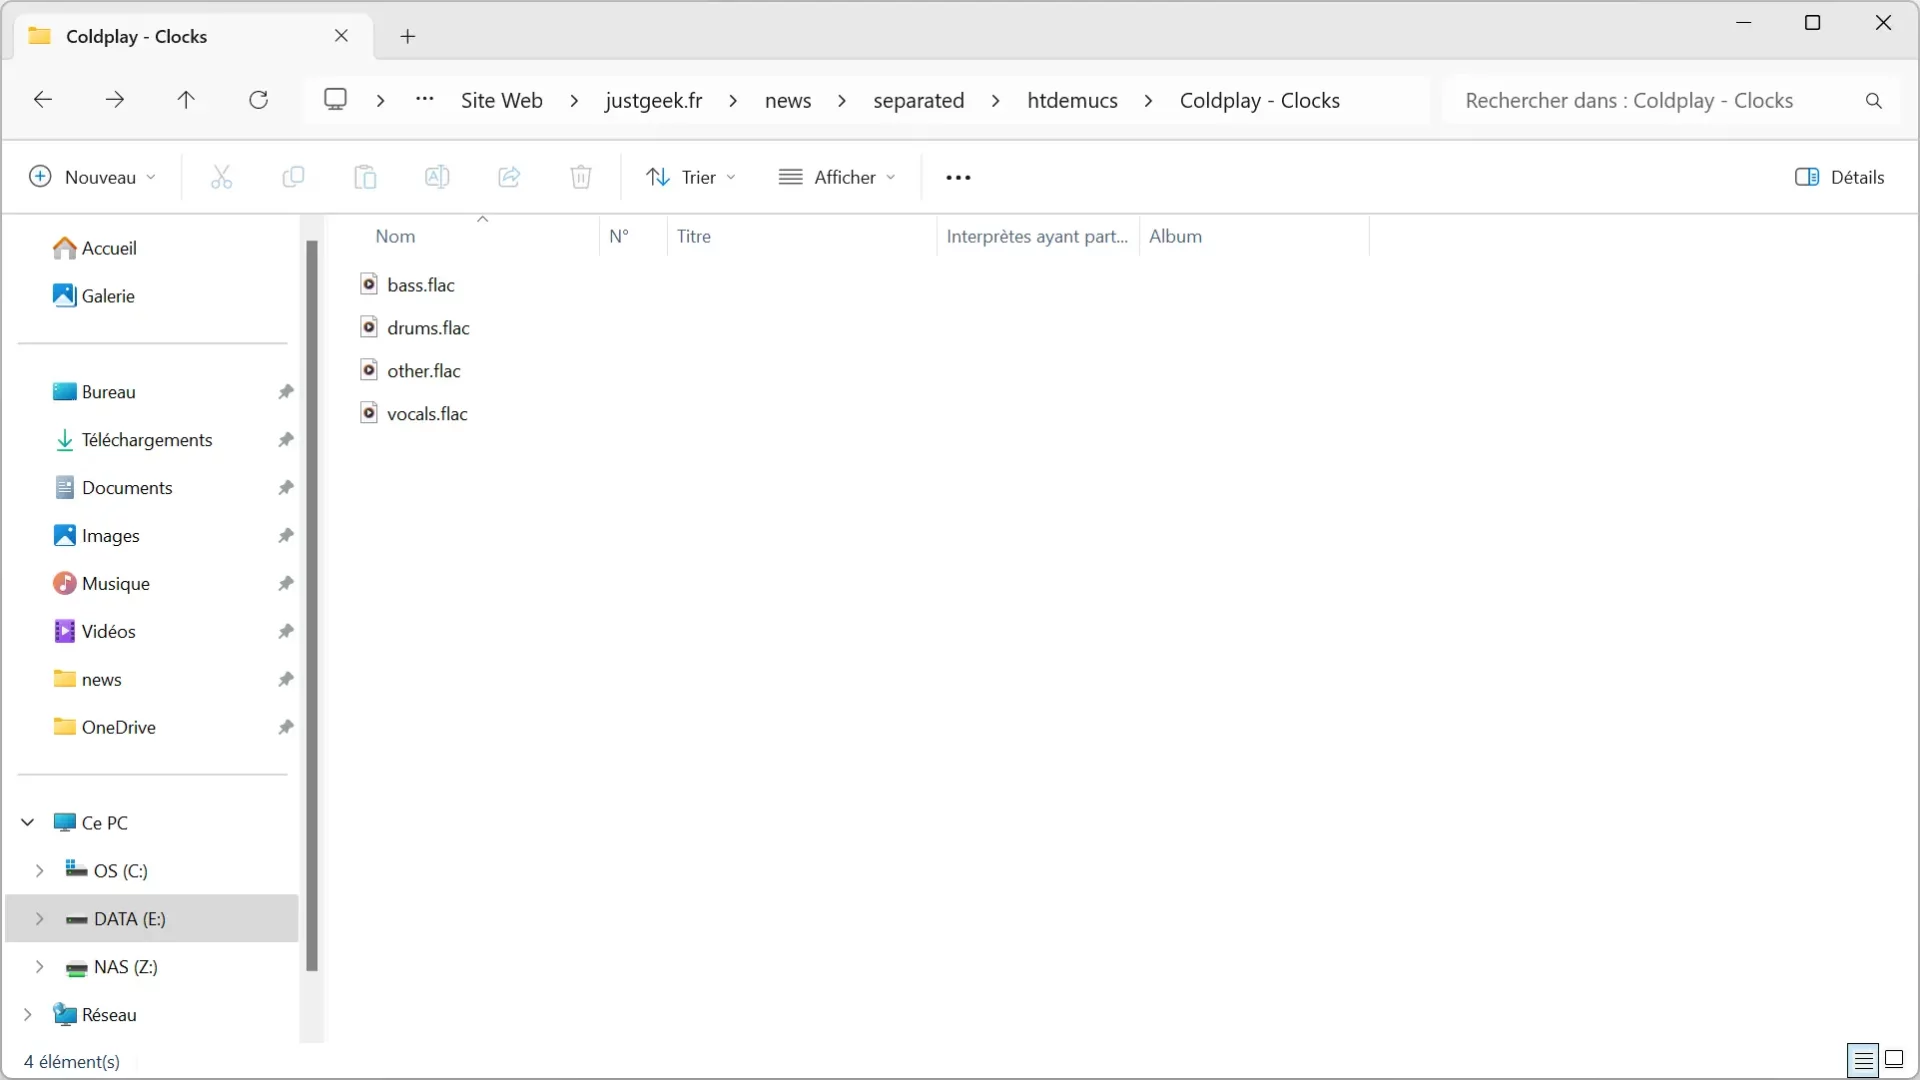Delete selected item with trash icon
Screen dimensions: 1920x1080
pyautogui.click(x=581, y=177)
